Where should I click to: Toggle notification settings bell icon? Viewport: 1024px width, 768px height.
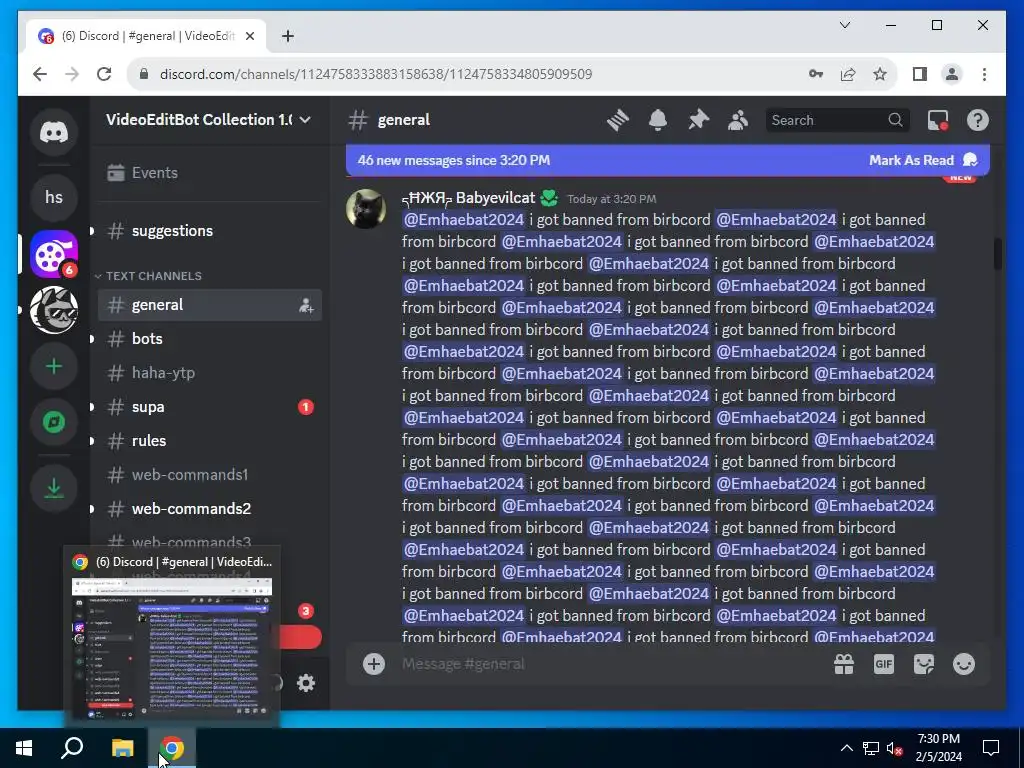658,120
